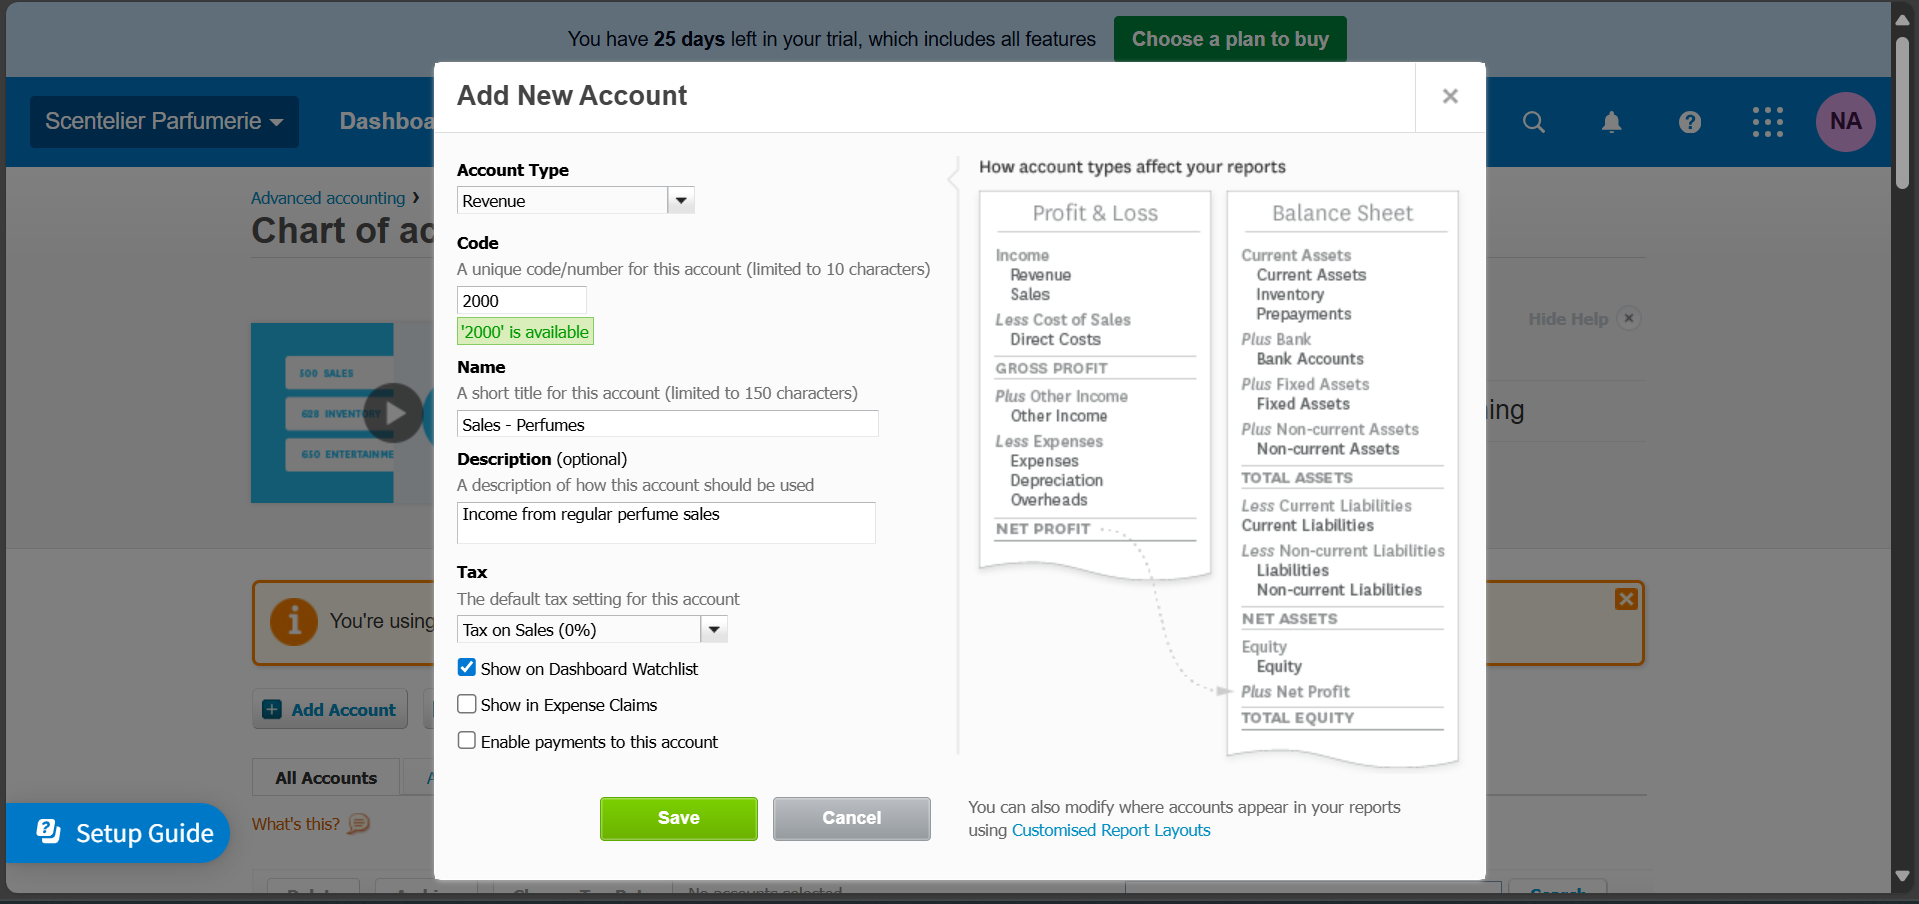Play the chart of accounts help video

click(393, 413)
